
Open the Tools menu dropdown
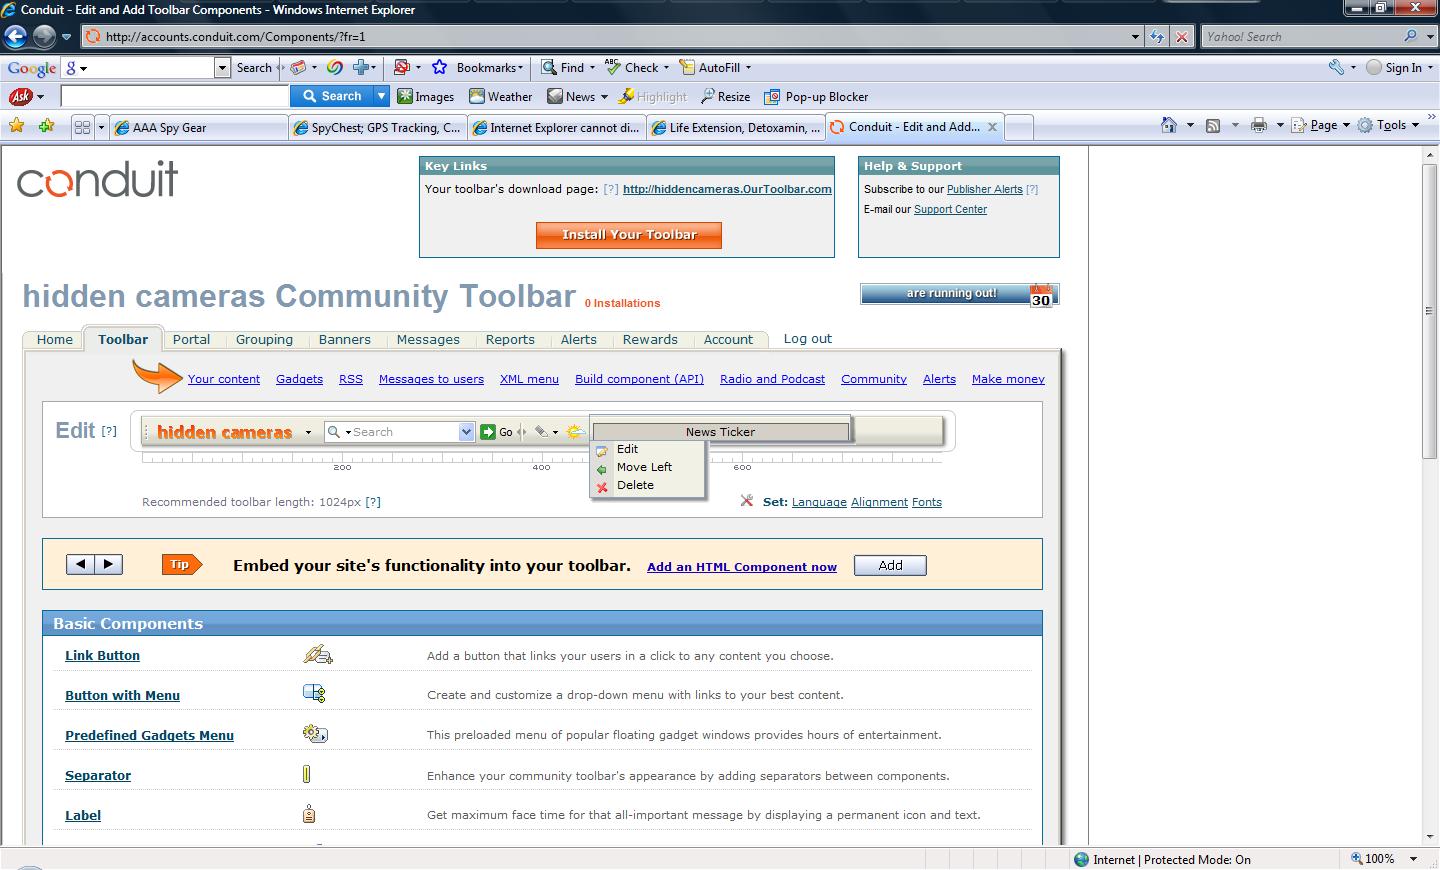pyautogui.click(x=1415, y=125)
